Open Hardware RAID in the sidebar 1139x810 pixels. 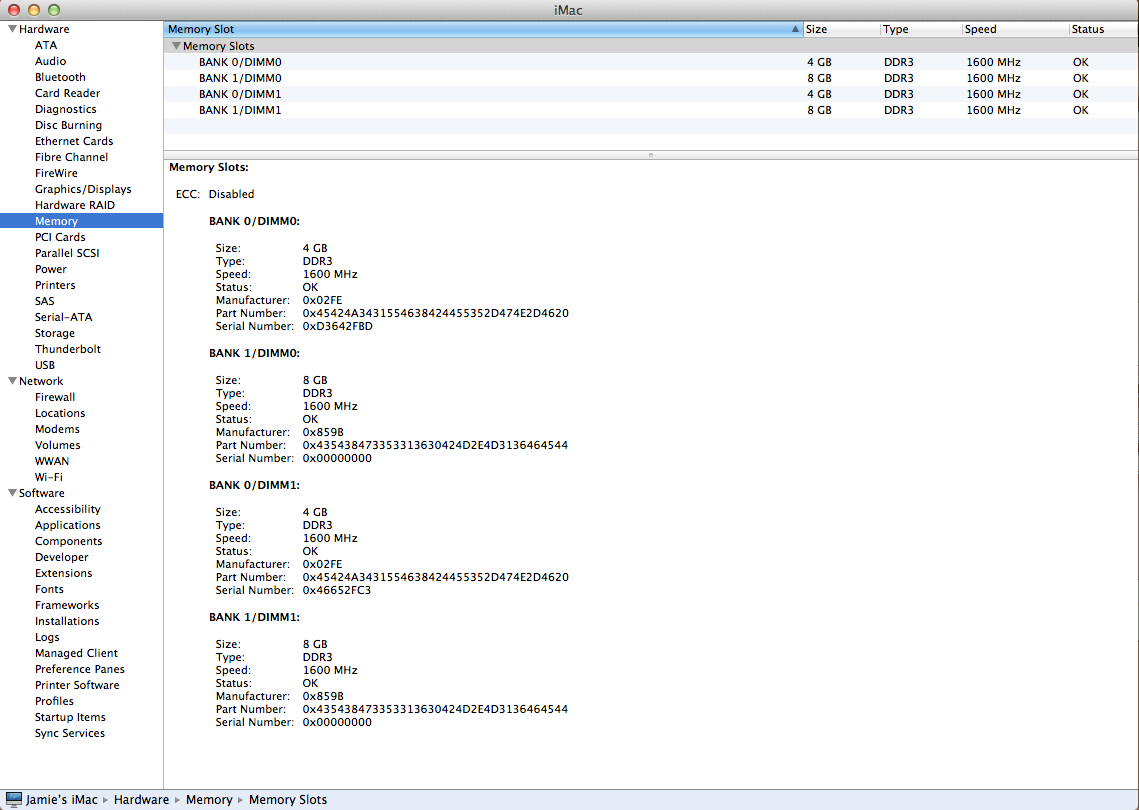click(75, 205)
